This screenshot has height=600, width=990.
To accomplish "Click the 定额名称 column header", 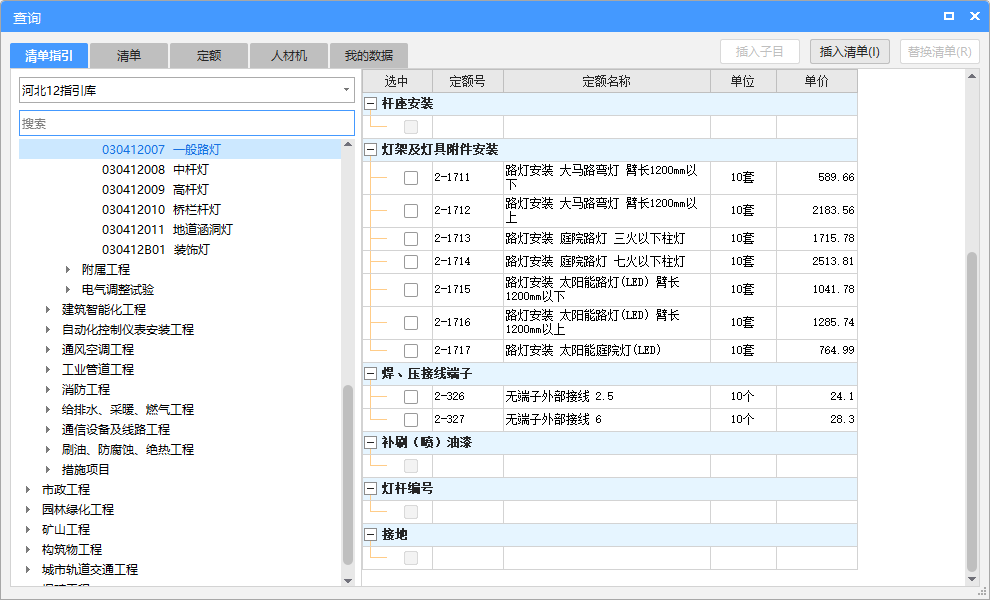I will point(606,81).
